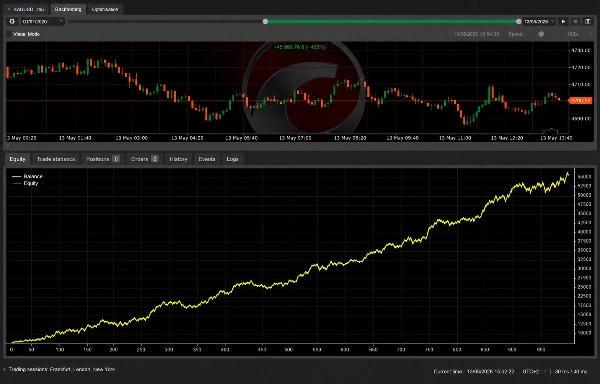Click the options dots right of 100x
This screenshot has width=600, height=384.
(x=591, y=34)
